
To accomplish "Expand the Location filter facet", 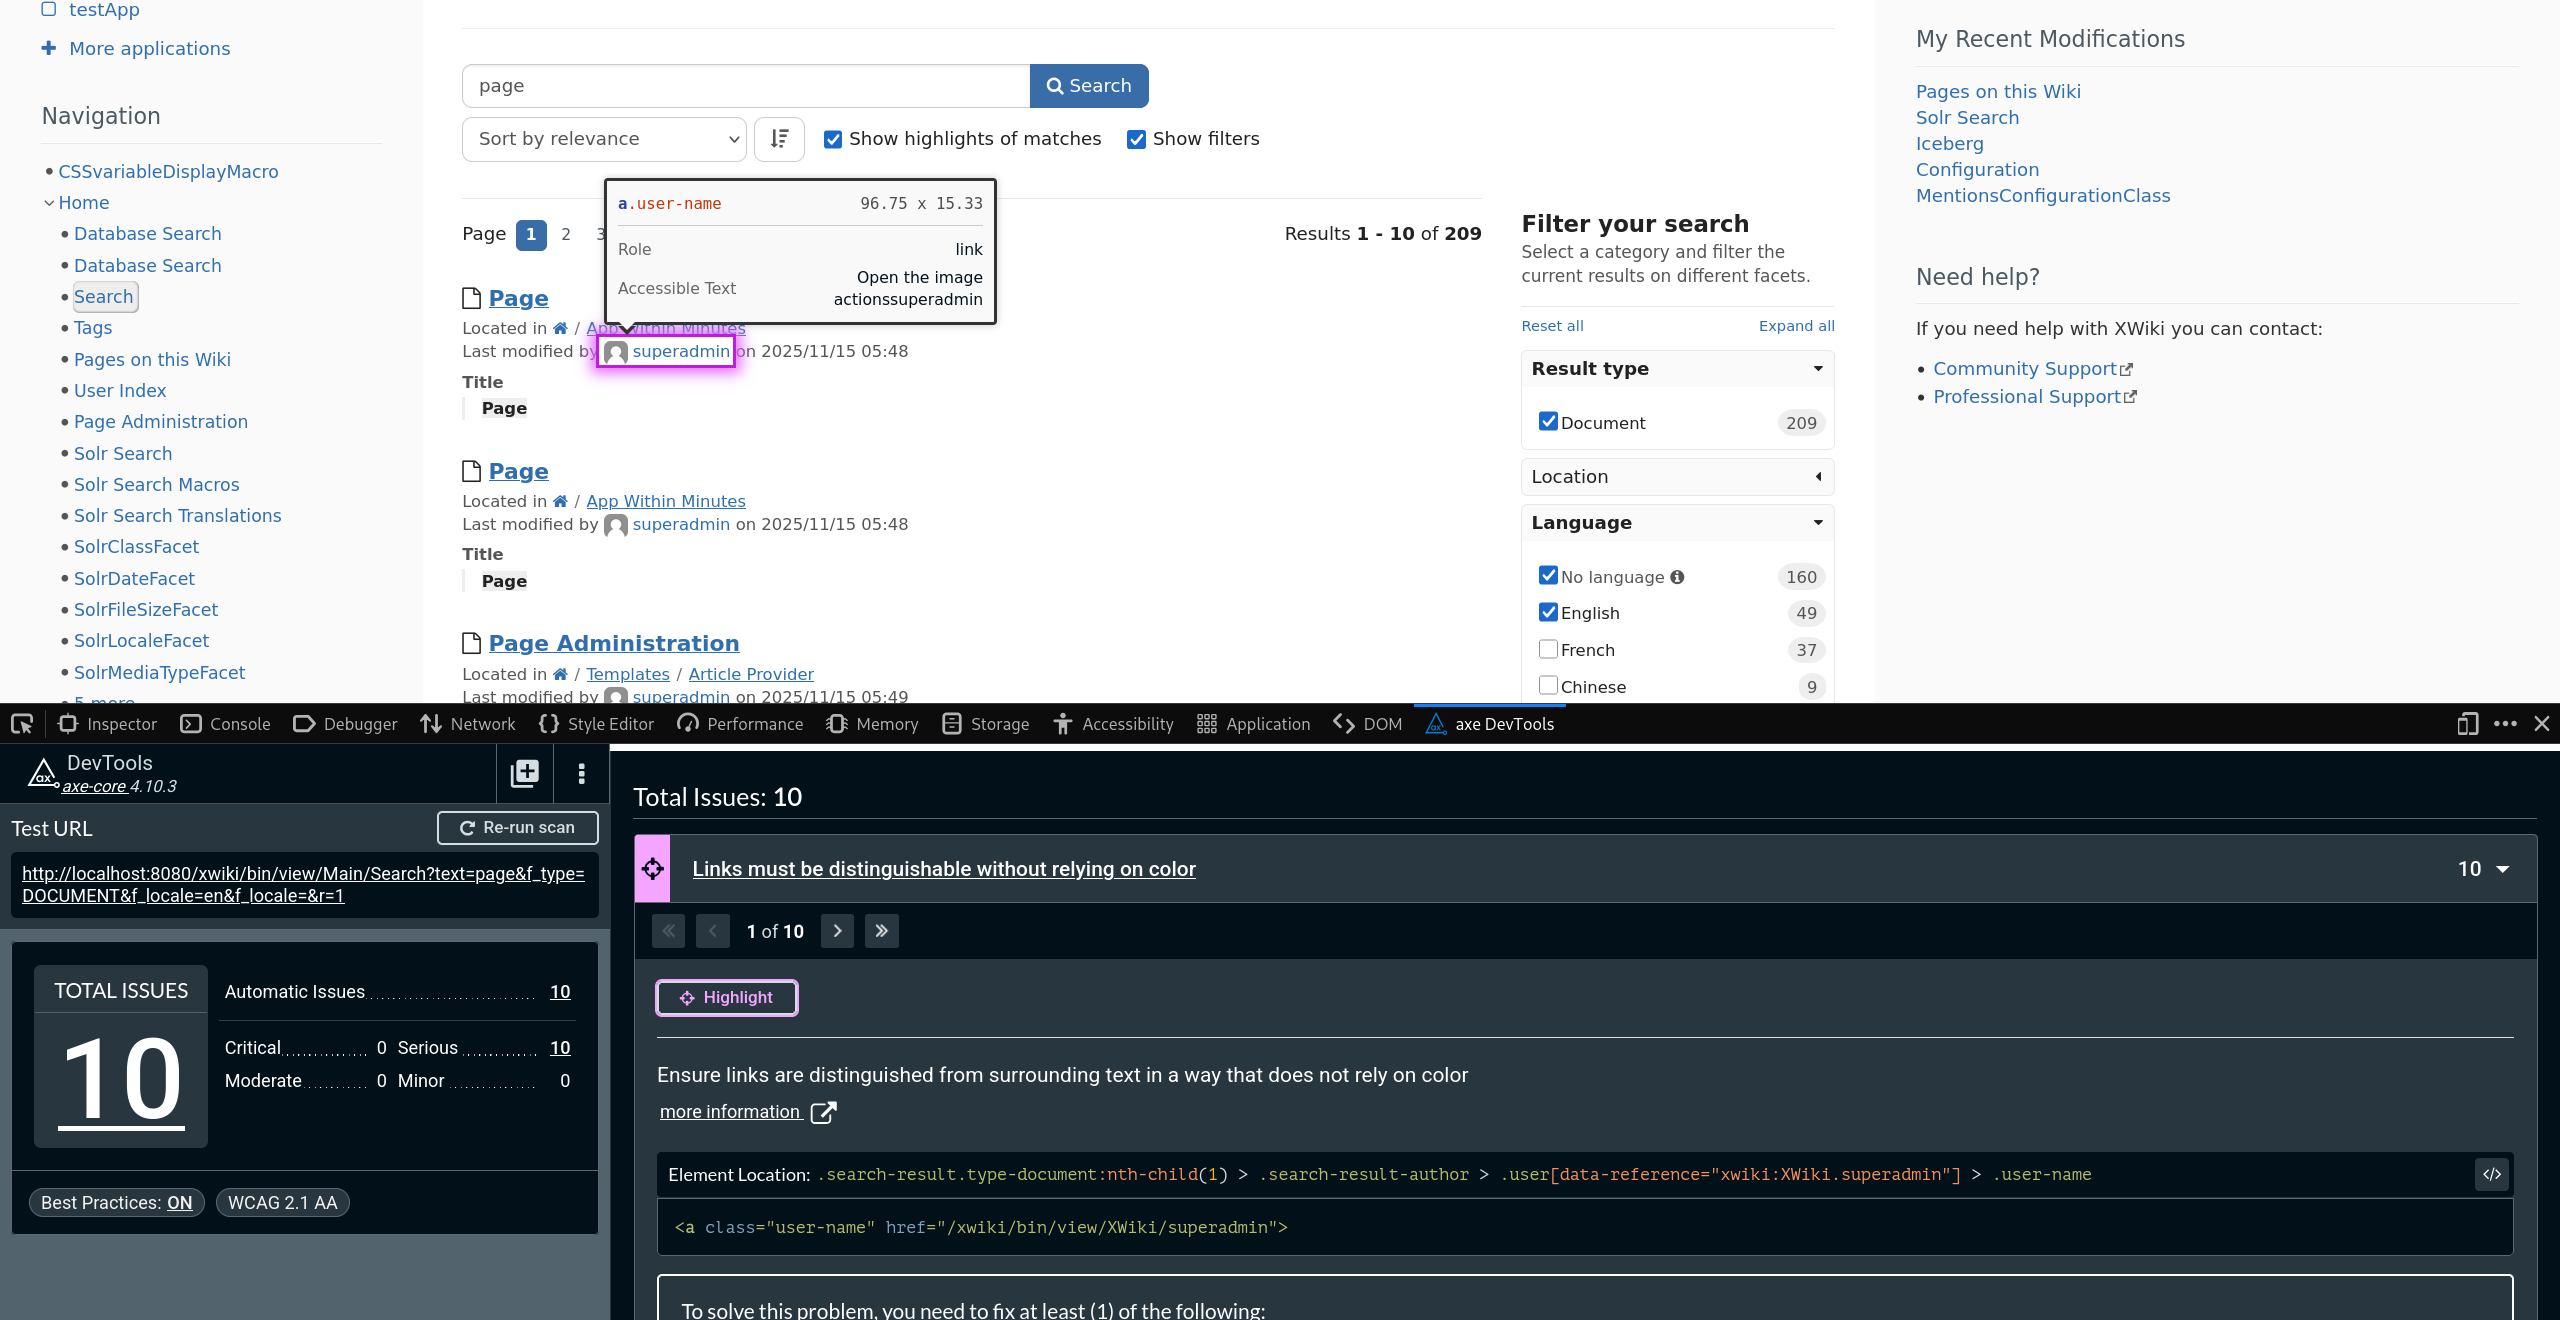I will pyautogui.click(x=1677, y=477).
